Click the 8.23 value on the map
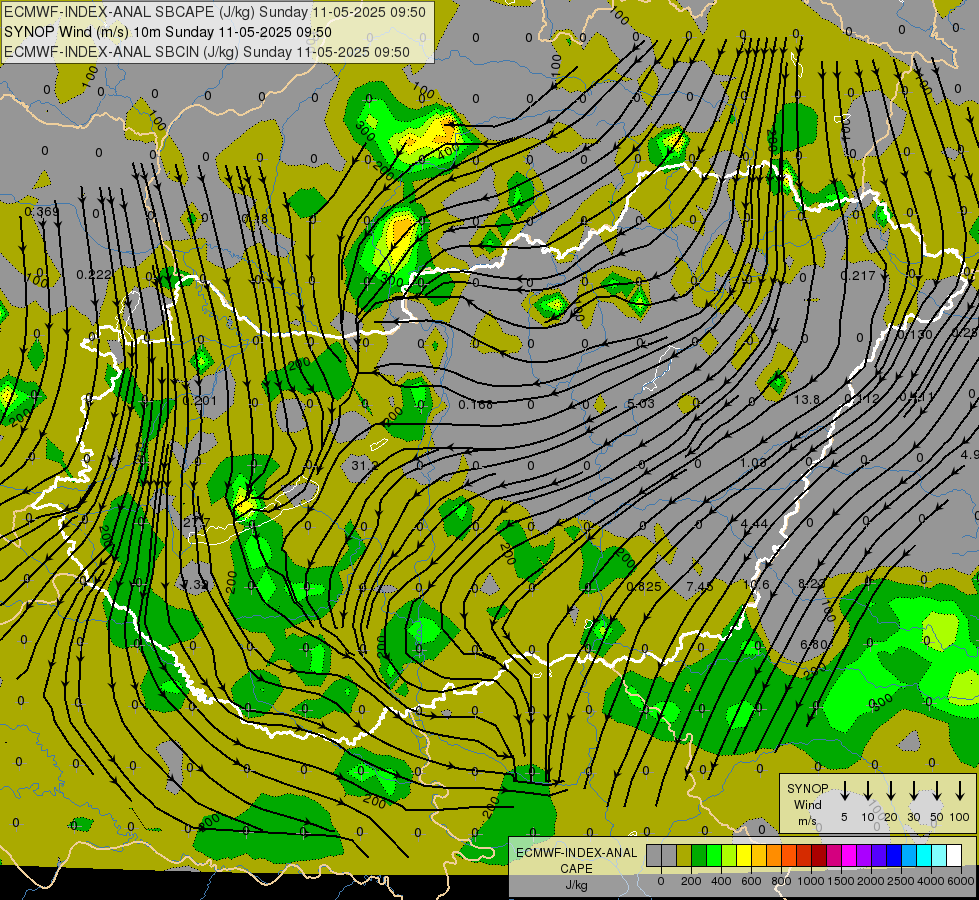This screenshot has height=900, width=979. pyautogui.click(x=812, y=583)
